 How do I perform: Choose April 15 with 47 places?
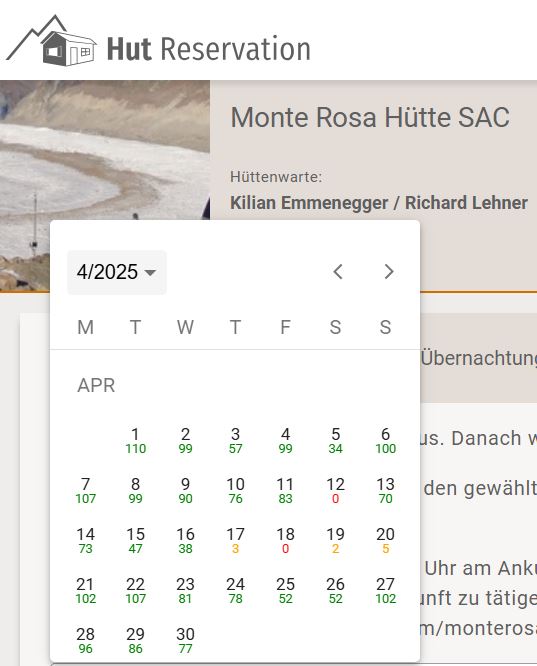(136, 541)
